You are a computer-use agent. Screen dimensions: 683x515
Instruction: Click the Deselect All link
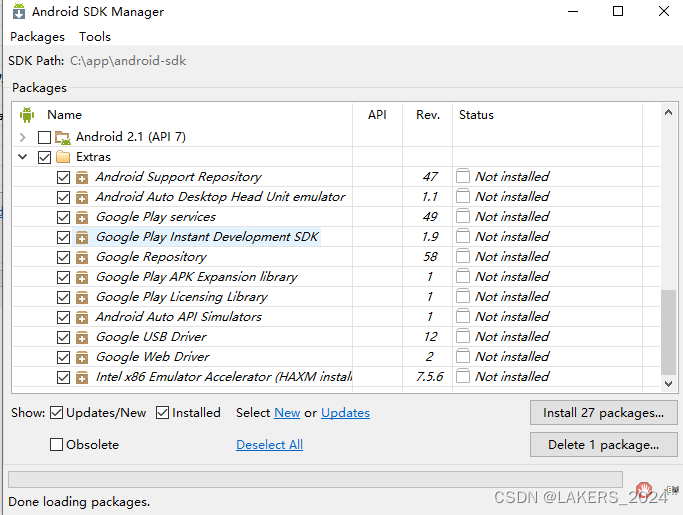(x=269, y=445)
